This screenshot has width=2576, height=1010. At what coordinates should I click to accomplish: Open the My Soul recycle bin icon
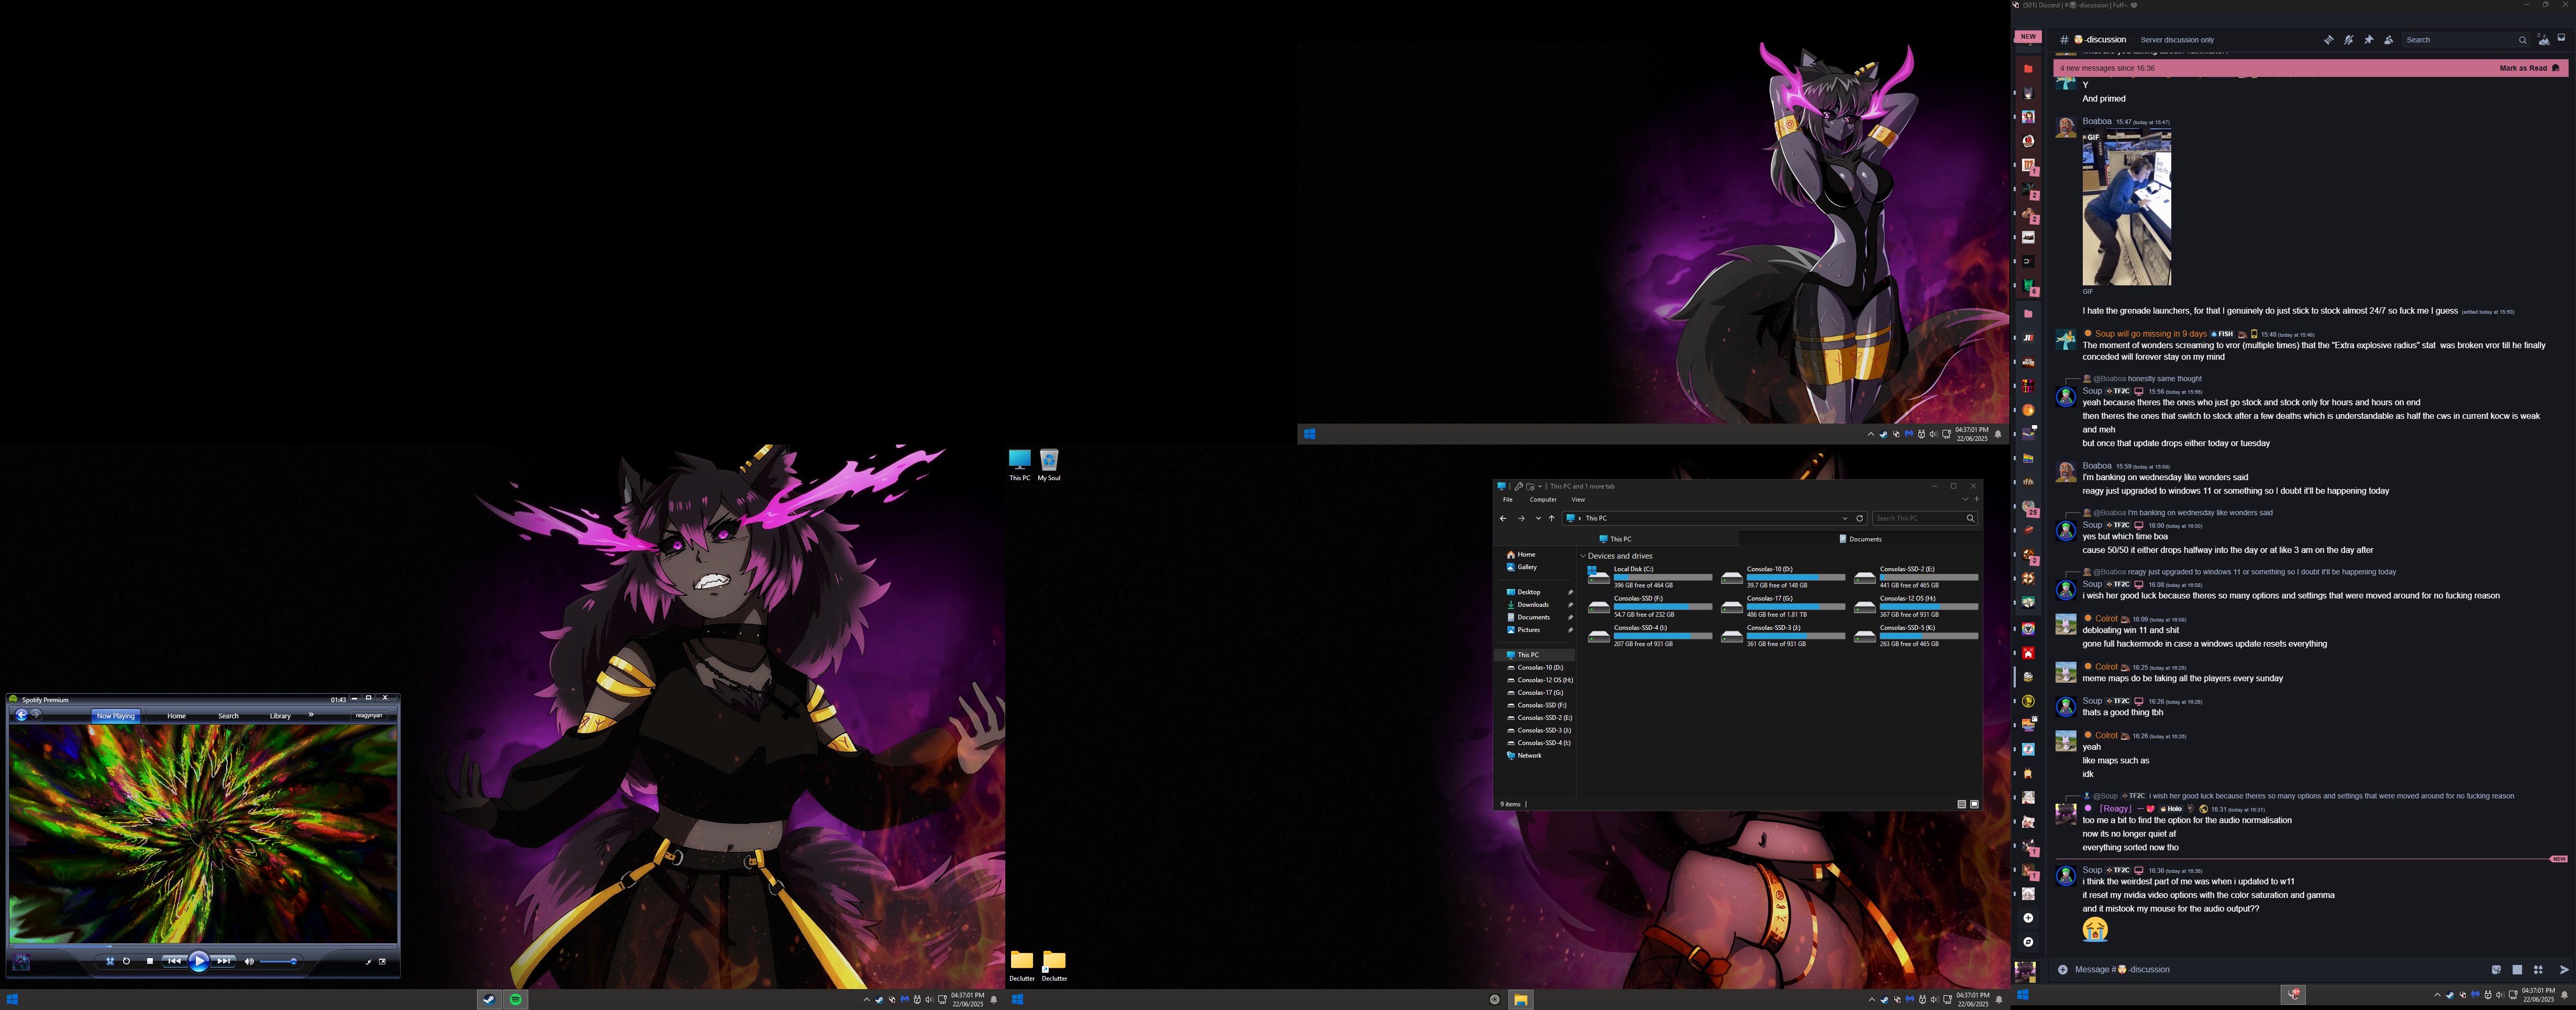(1049, 465)
